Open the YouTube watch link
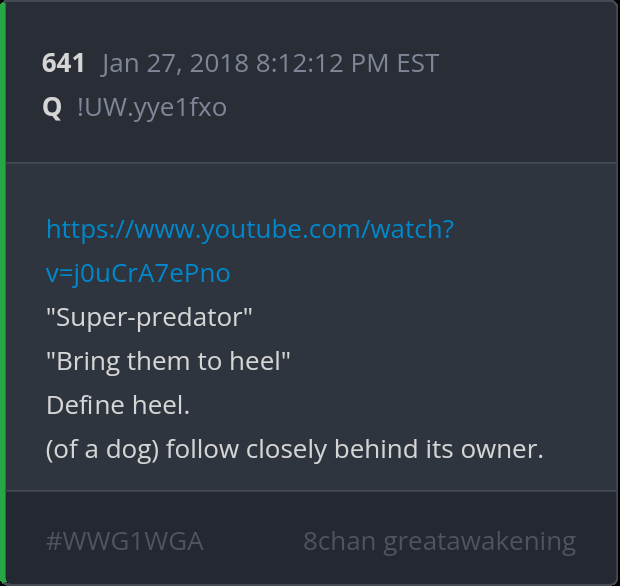Screen dimensions: 620x586 tap(250, 230)
